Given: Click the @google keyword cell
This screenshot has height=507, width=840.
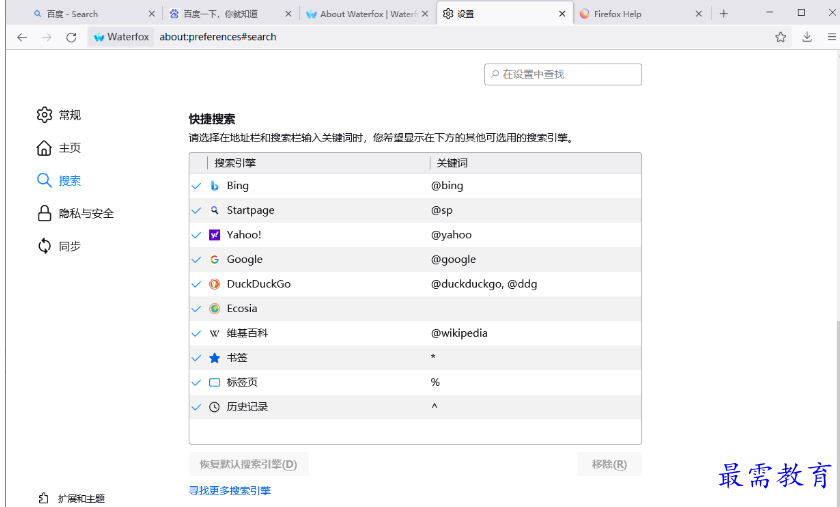Looking at the screenshot, I should (x=454, y=259).
